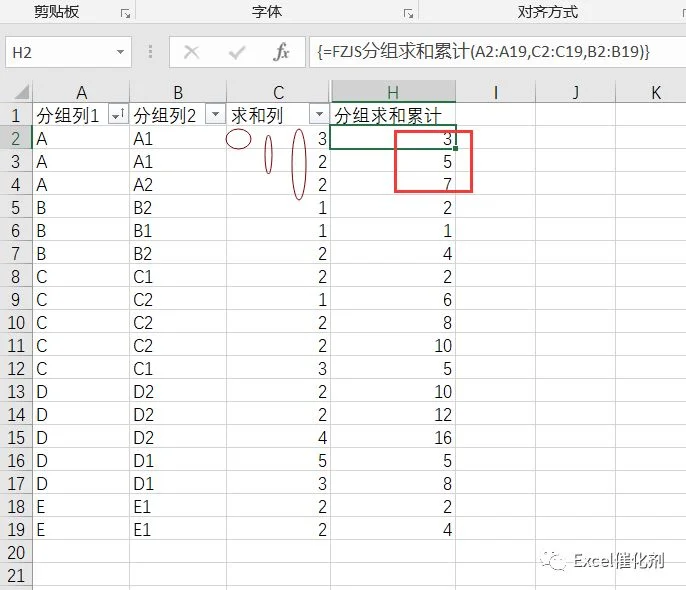Screen dimensions: 686x590
Task: Select column I header
Action: point(496,92)
